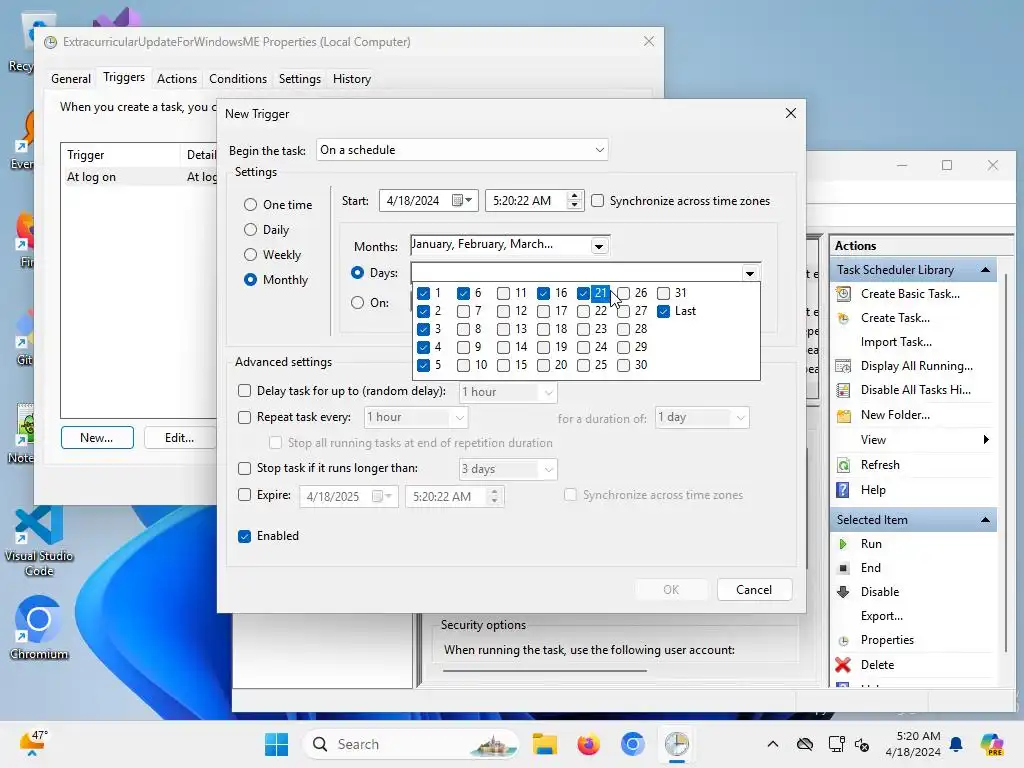The width and height of the screenshot is (1024, 768).
Task: Collapse the Selected Item section
Action: 985,520
